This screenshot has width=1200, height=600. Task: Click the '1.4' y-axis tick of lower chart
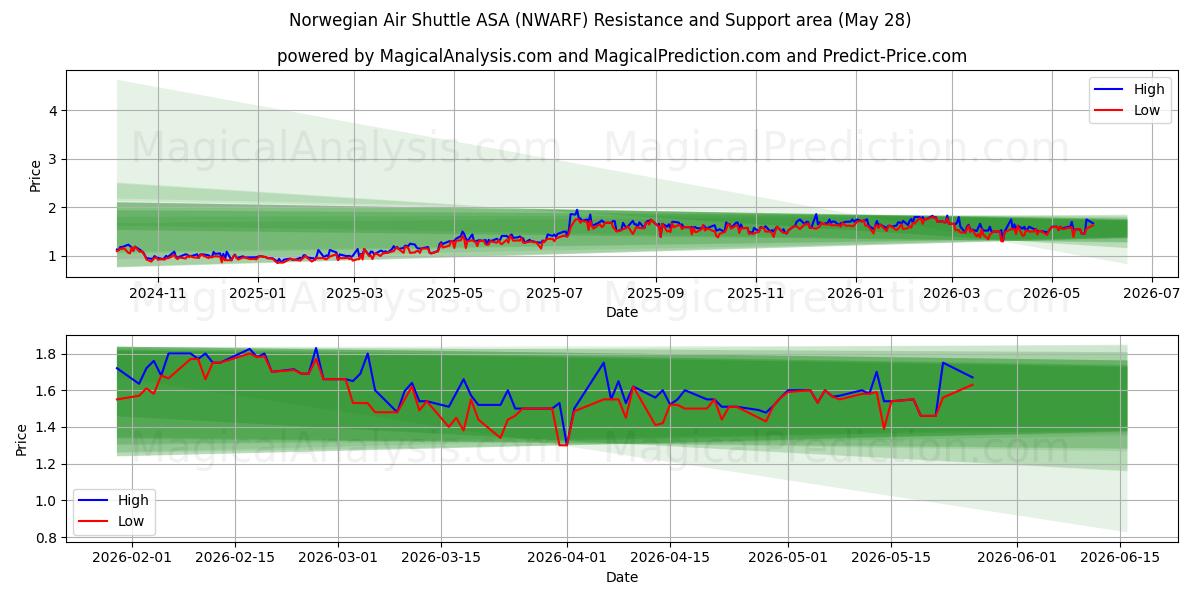pyautogui.click(x=49, y=427)
